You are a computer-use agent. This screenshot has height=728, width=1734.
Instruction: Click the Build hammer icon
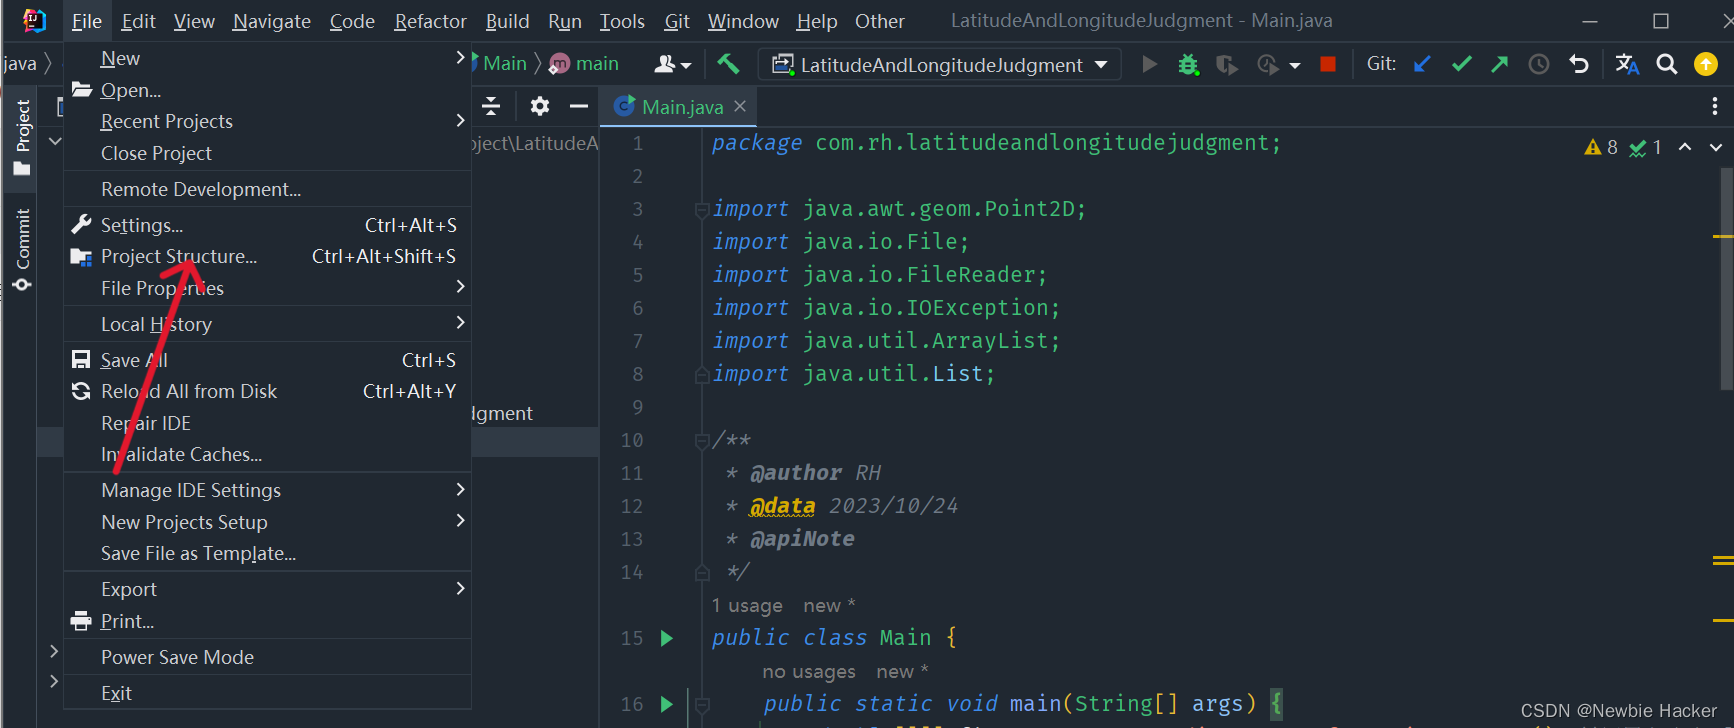point(728,64)
